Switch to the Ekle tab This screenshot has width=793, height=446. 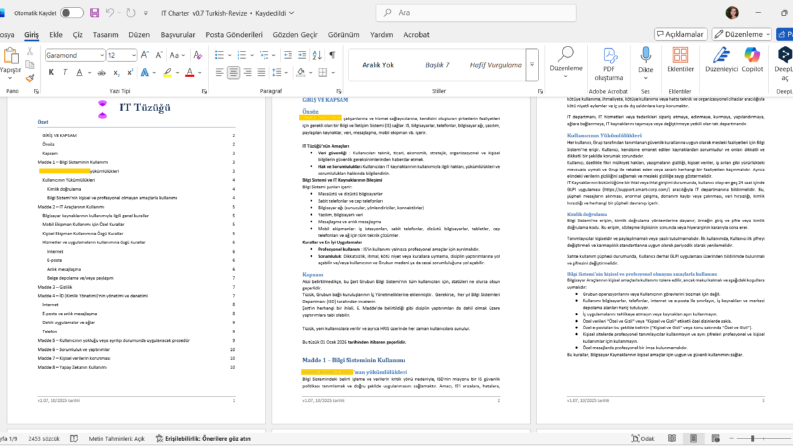[x=56, y=35]
